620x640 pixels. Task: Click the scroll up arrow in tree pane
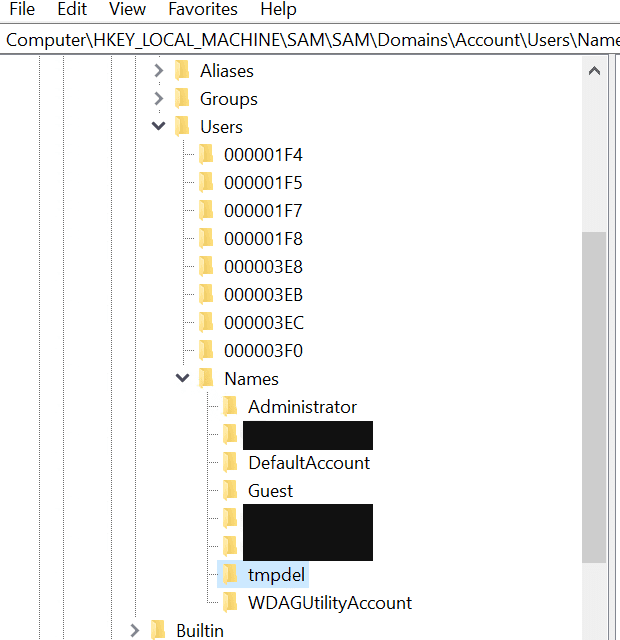pos(594,71)
